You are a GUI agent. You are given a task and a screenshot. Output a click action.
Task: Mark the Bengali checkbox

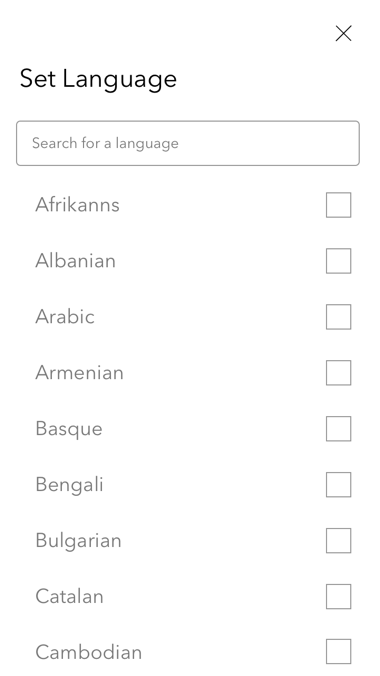coord(339,485)
